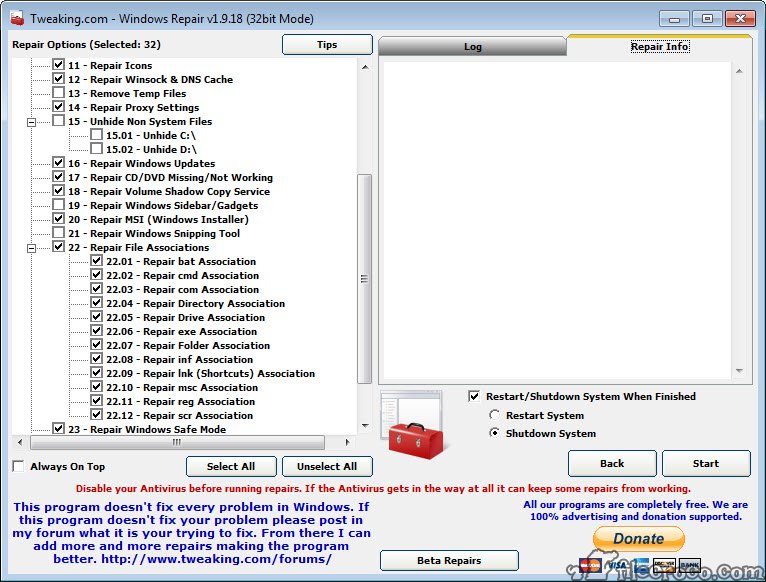Click the repair list vertical scrollbar thumb
This screenshot has width=766, height=582.
pyautogui.click(x=364, y=279)
